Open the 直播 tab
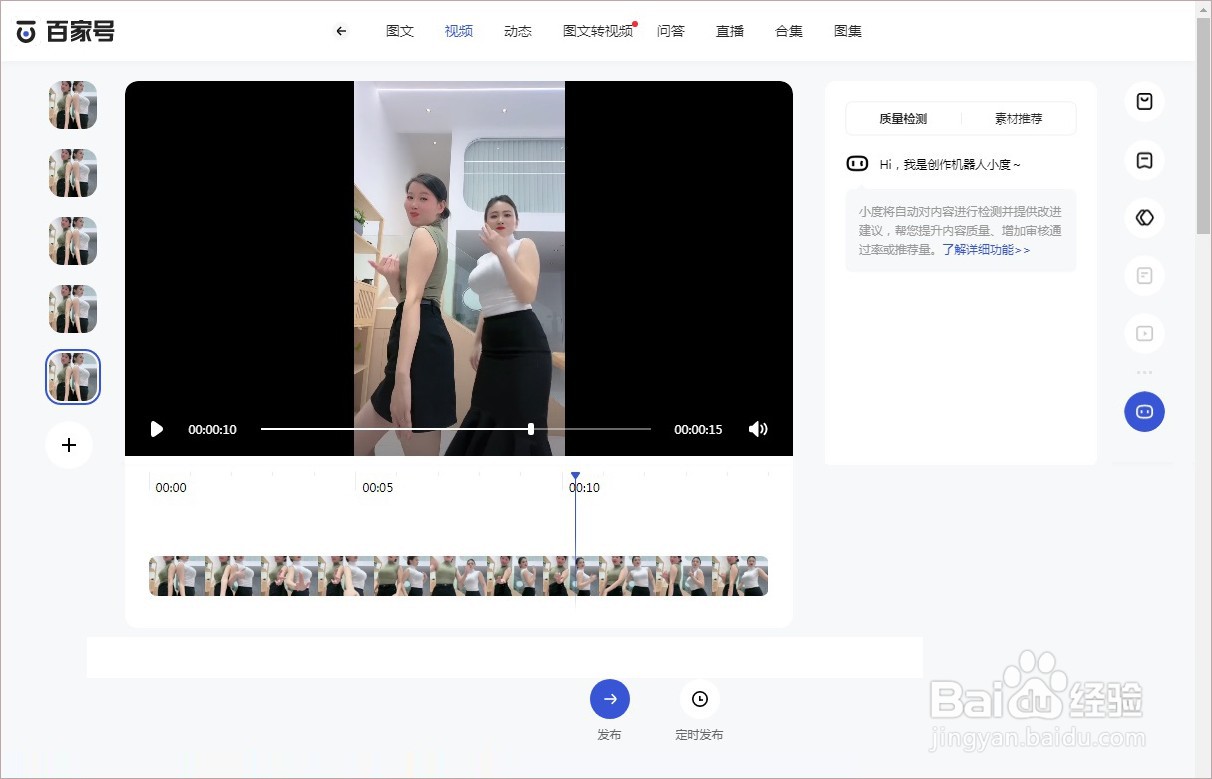The width and height of the screenshot is (1212, 779). tap(730, 31)
